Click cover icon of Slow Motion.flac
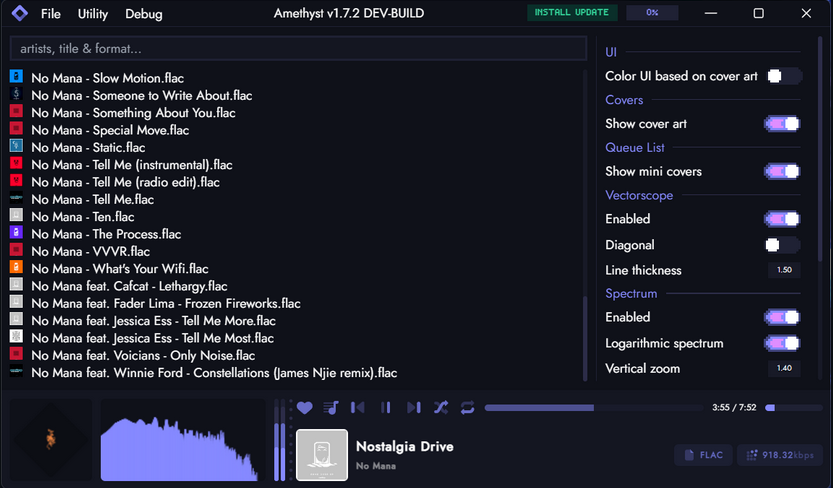This screenshot has width=833, height=488. (16, 76)
